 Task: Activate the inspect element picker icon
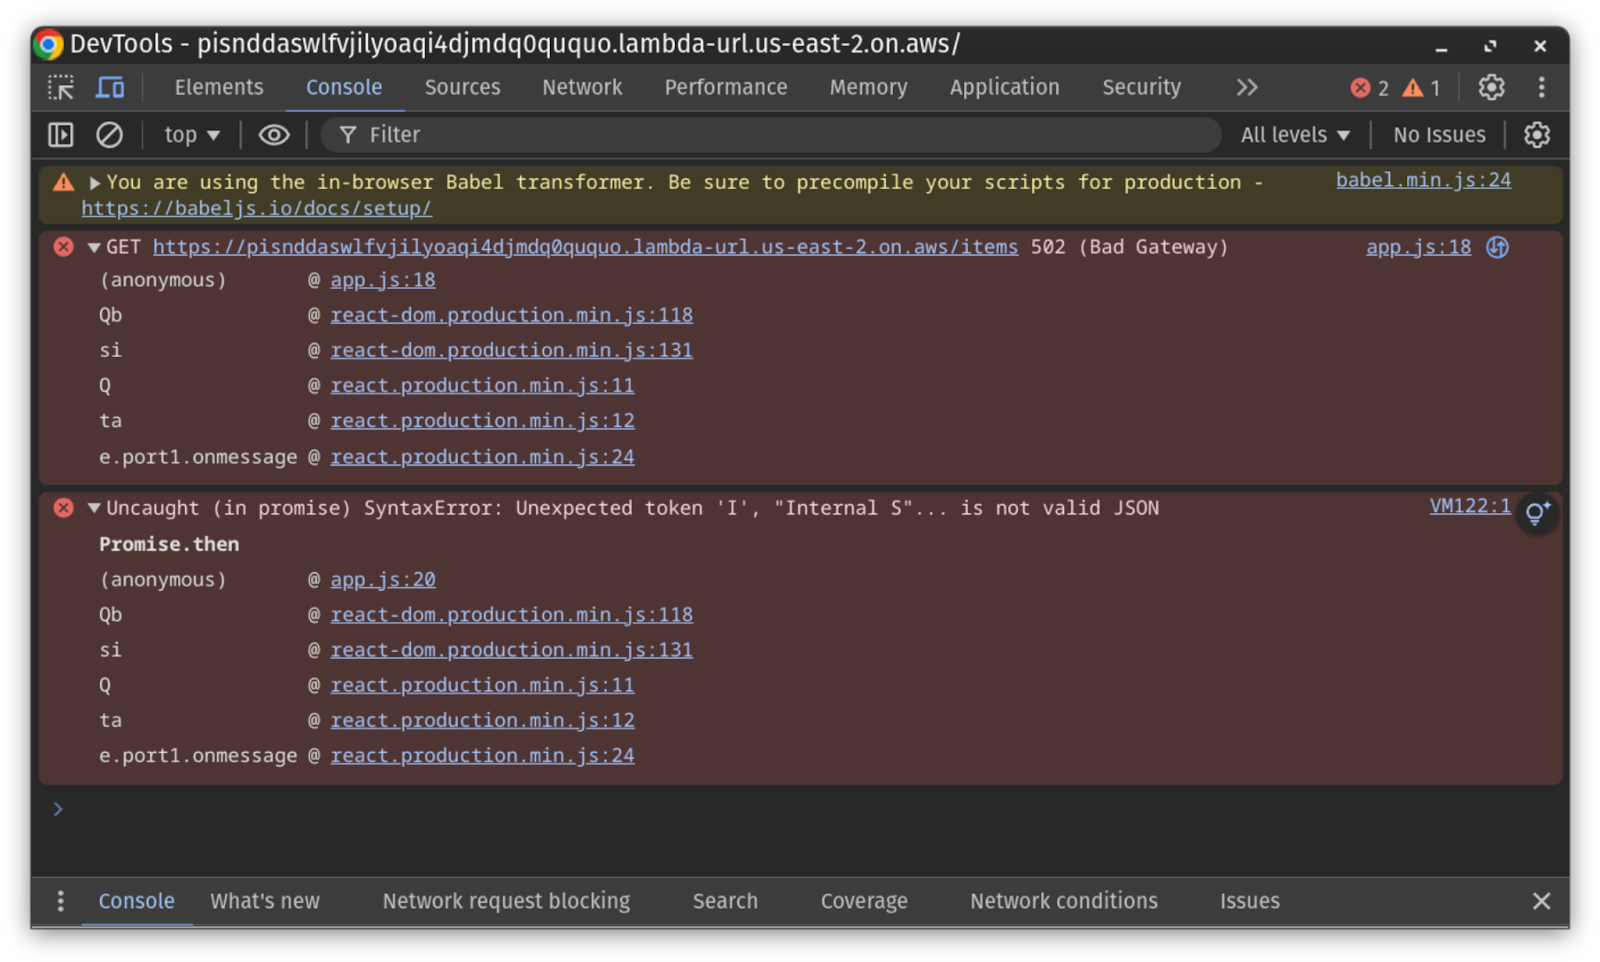(x=61, y=88)
